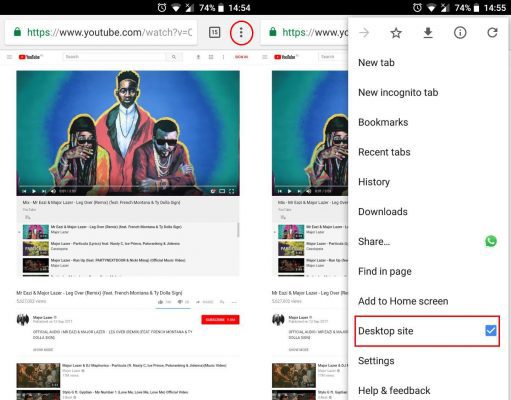Like the video with the thumbs-up icon
The height and width of the screenshot is (400, 511).
tap(161, 302)
